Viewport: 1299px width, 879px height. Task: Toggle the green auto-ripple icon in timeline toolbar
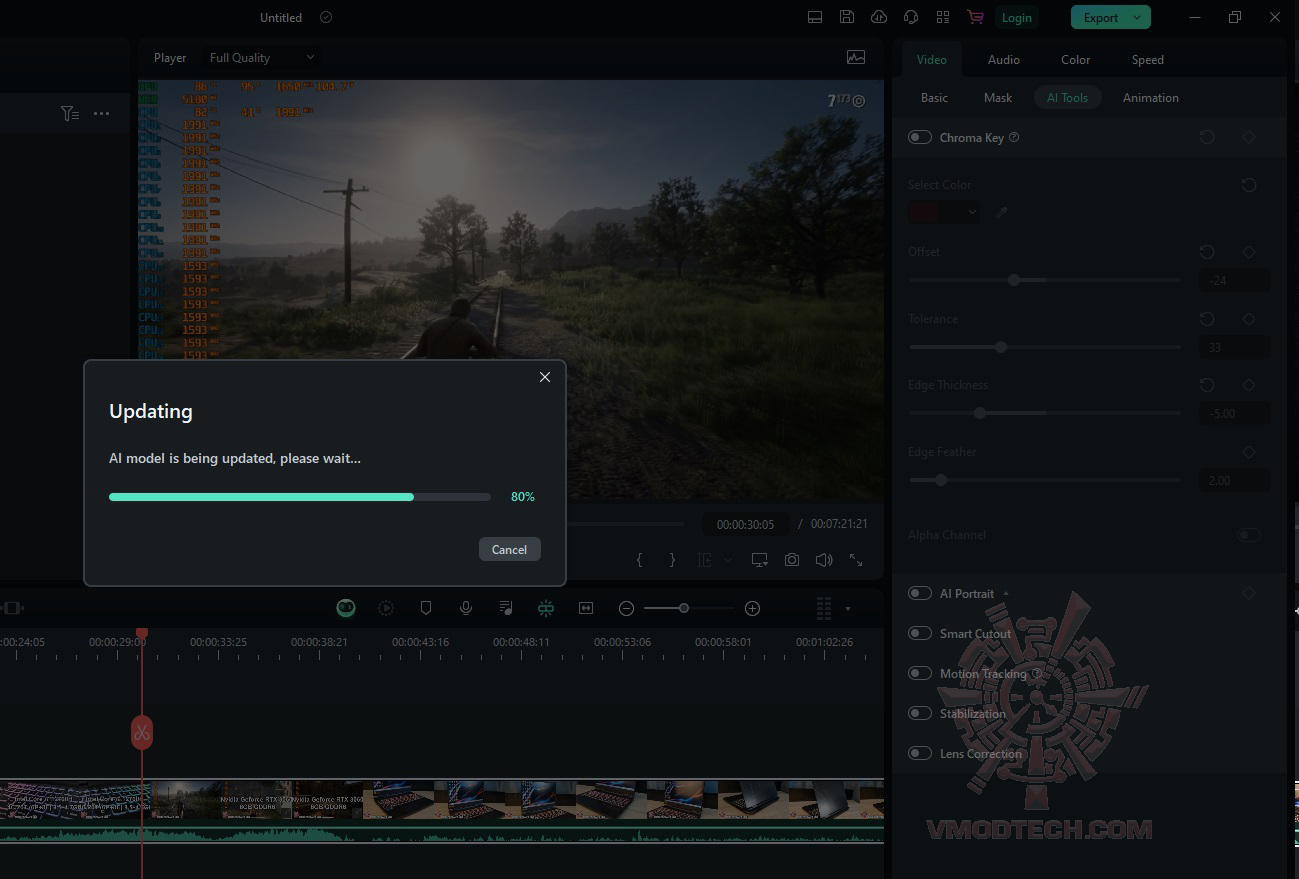pos(545,608)
